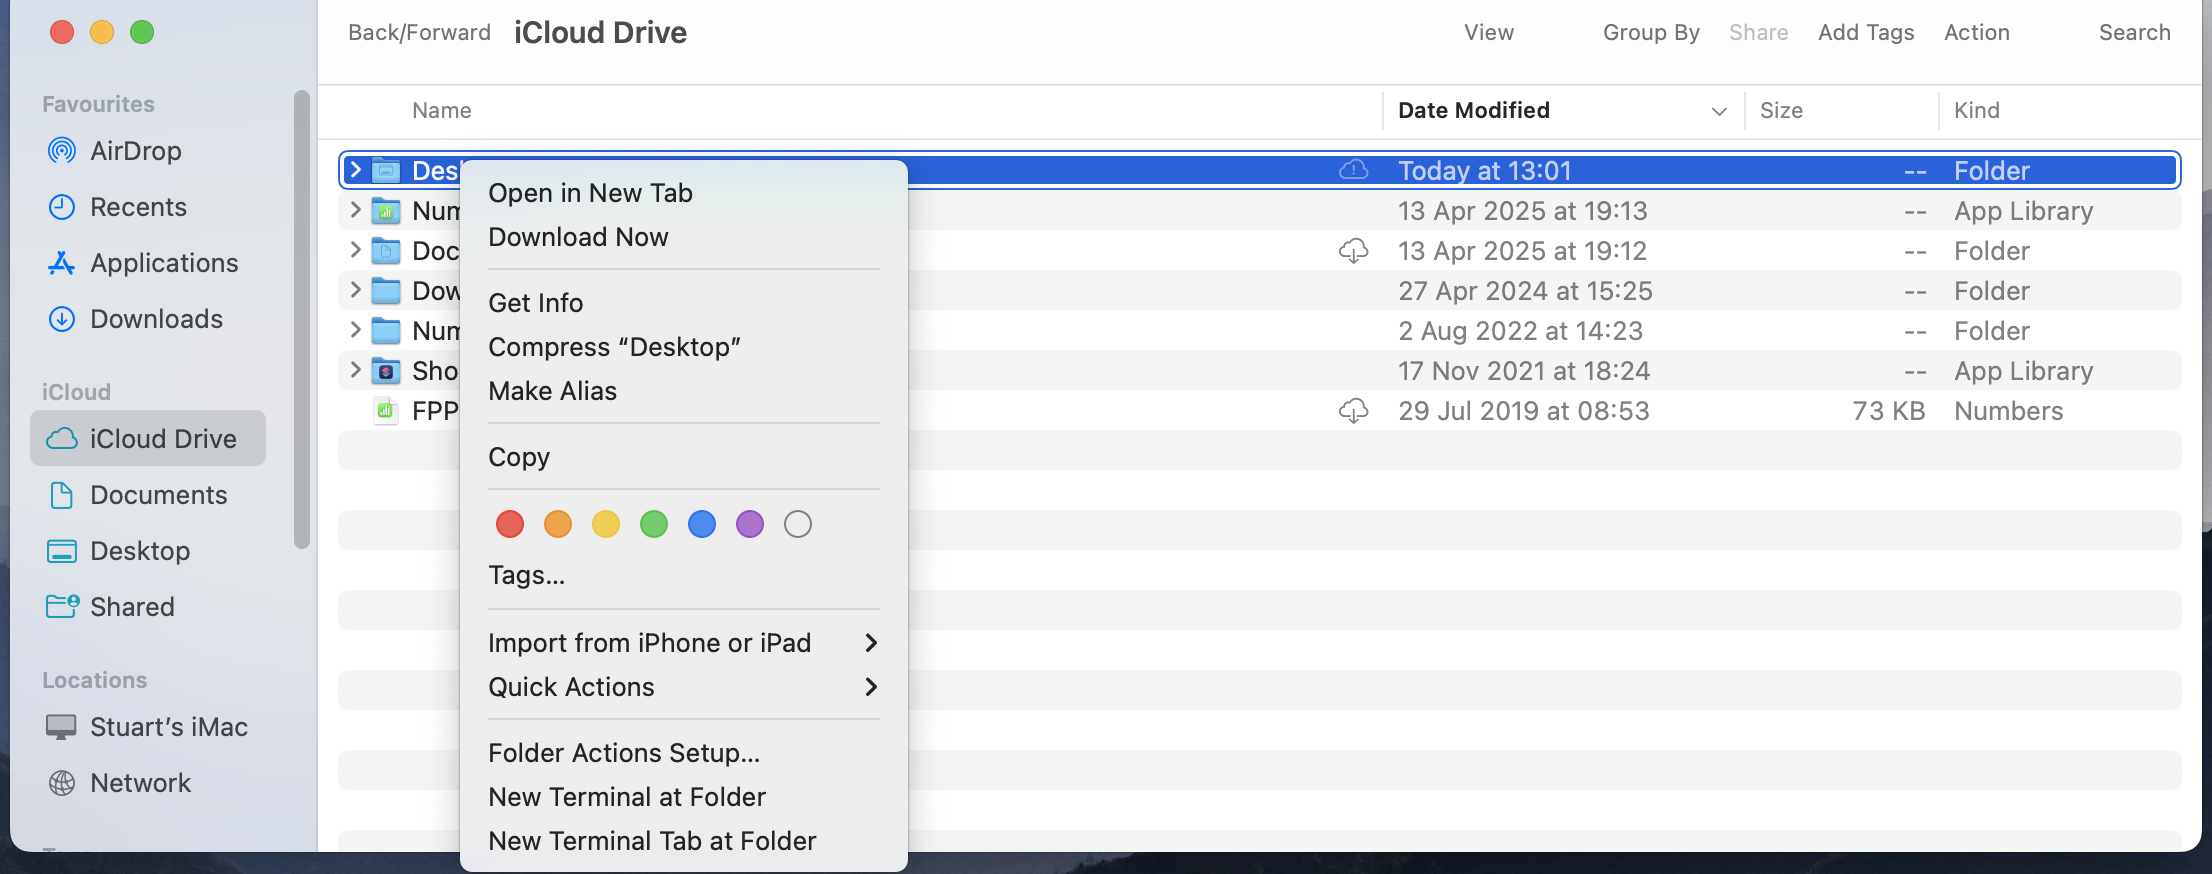Click the Shortcuts app library folder icon

pyautogui.click(x=386, y=371)
